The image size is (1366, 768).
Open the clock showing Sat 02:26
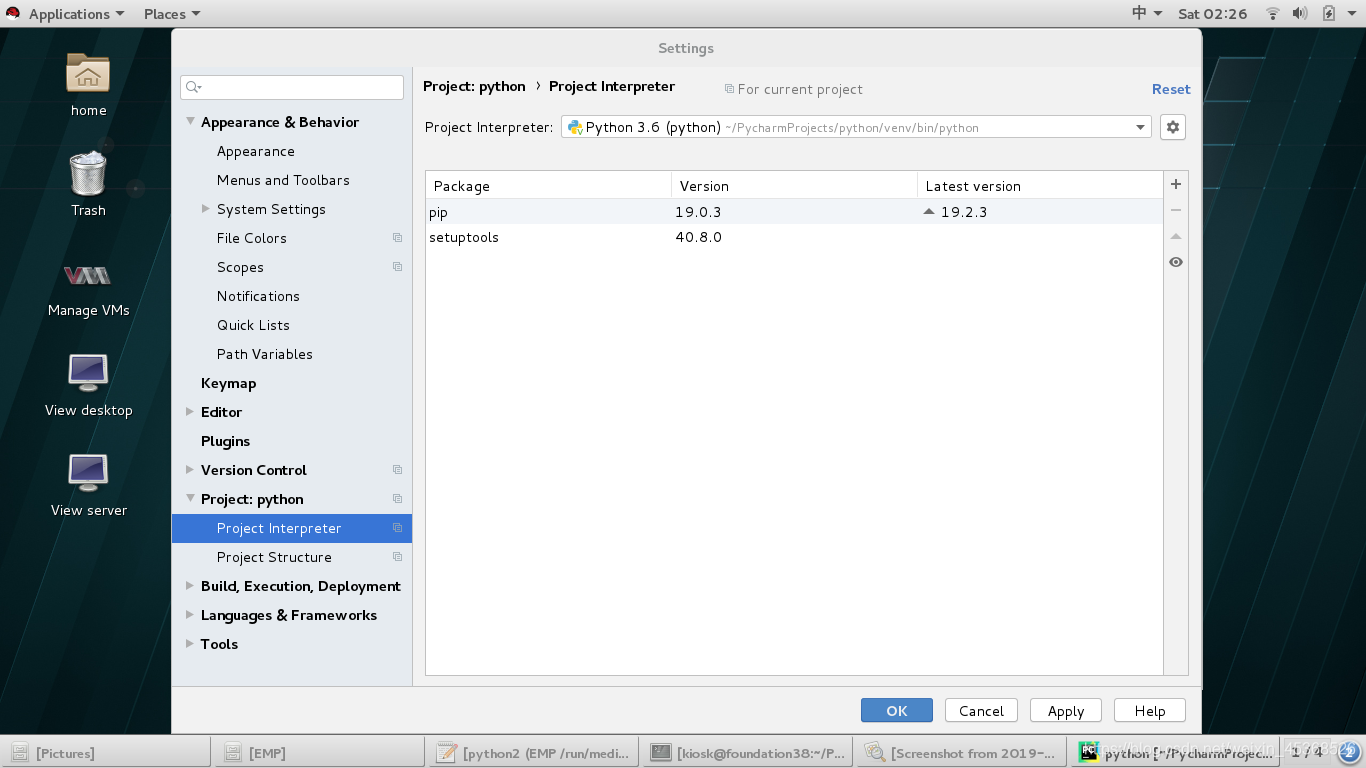[x=1212, y=13]
